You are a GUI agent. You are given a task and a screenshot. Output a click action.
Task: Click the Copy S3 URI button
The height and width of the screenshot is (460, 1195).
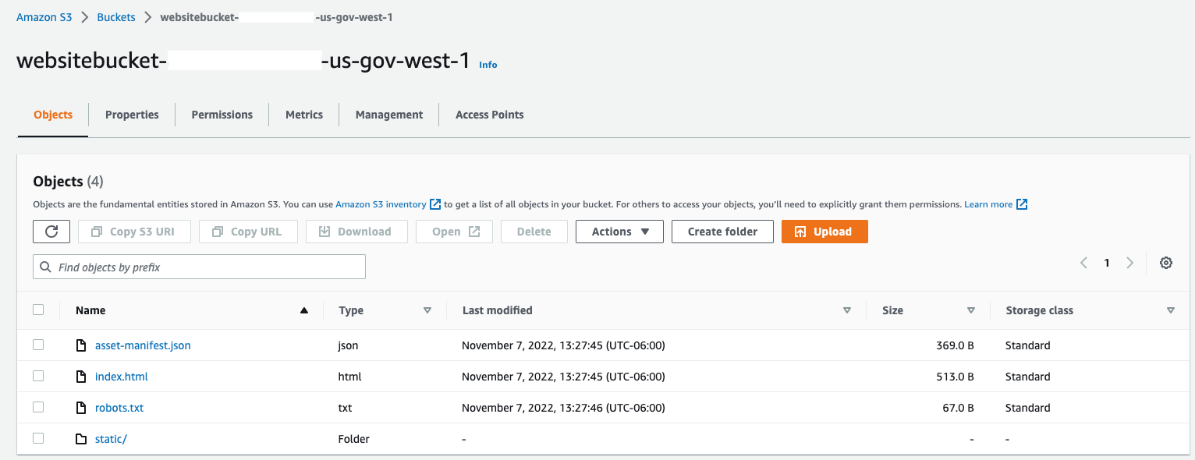(134, 232)
